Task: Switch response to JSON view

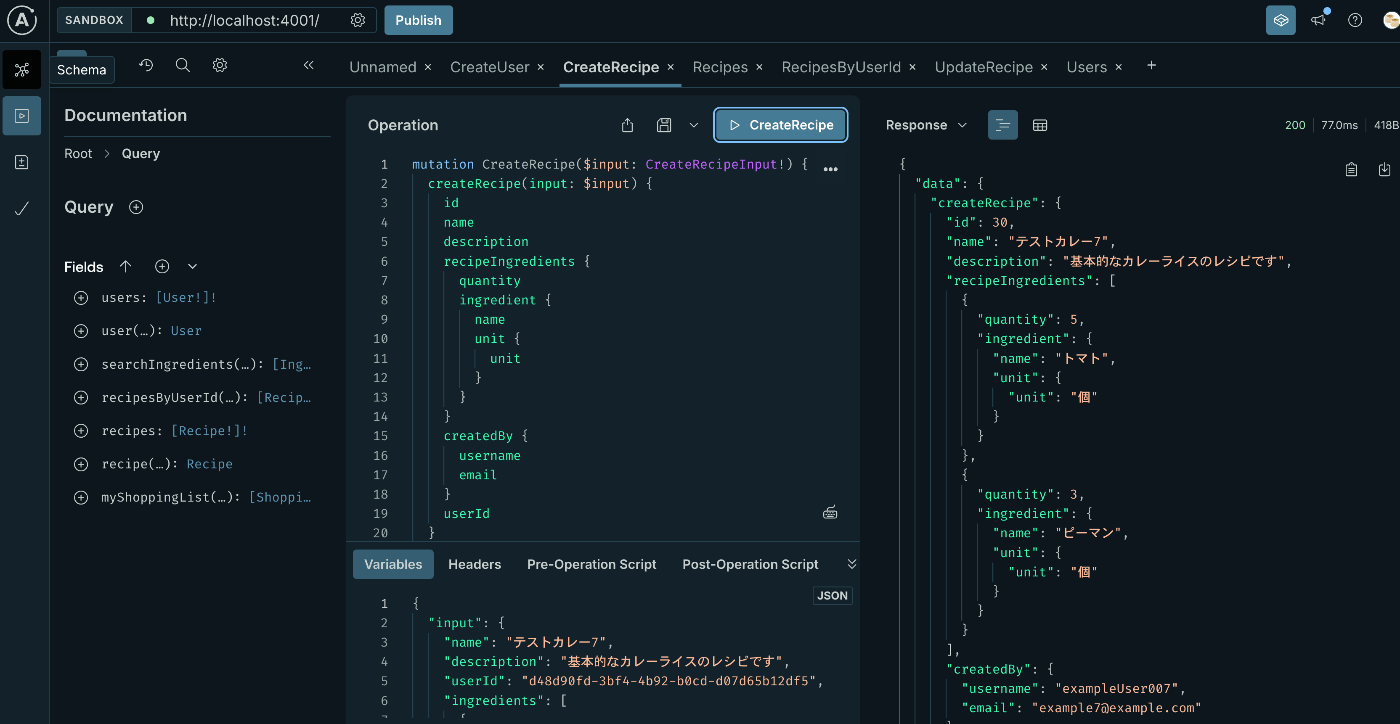Action: click(1003, 125)
